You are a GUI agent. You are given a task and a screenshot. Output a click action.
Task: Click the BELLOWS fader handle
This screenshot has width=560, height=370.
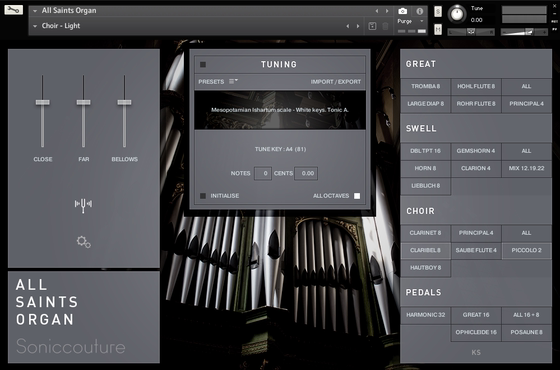(124, 102)
